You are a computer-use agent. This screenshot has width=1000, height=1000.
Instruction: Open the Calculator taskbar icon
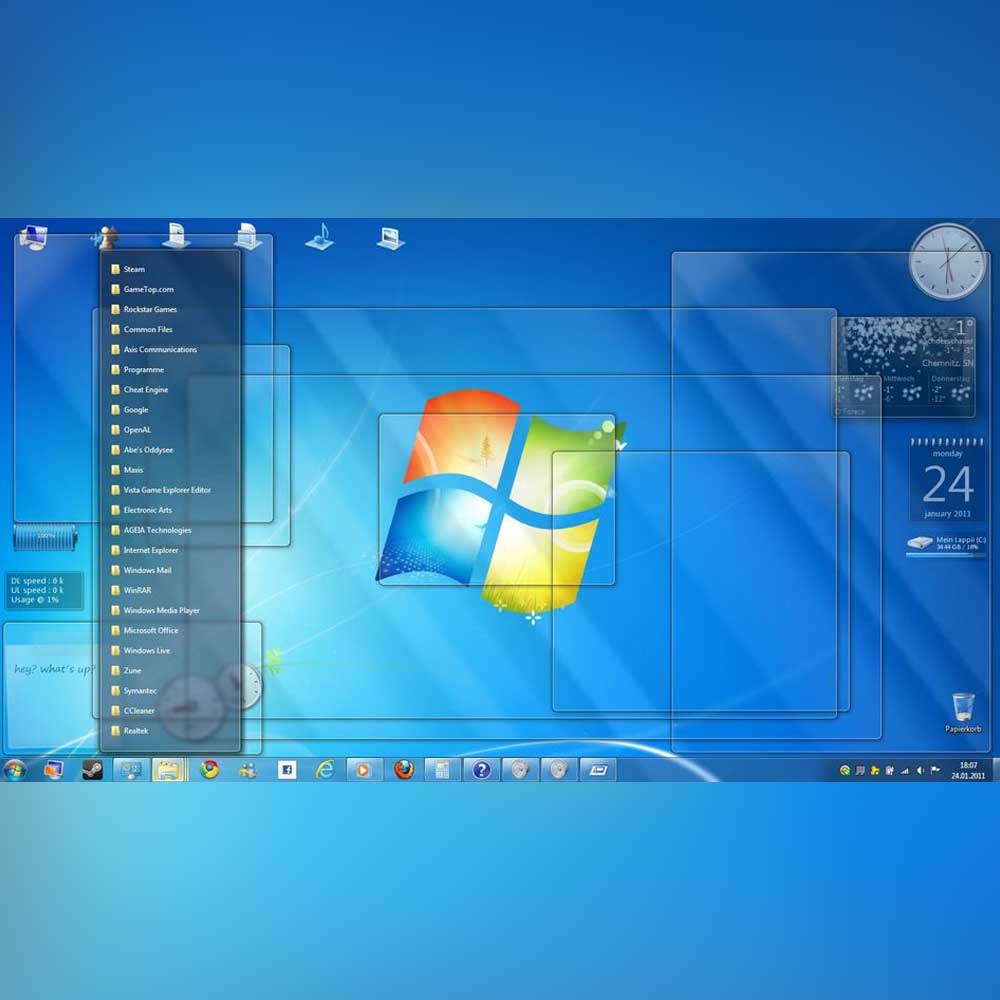(442, 770)
